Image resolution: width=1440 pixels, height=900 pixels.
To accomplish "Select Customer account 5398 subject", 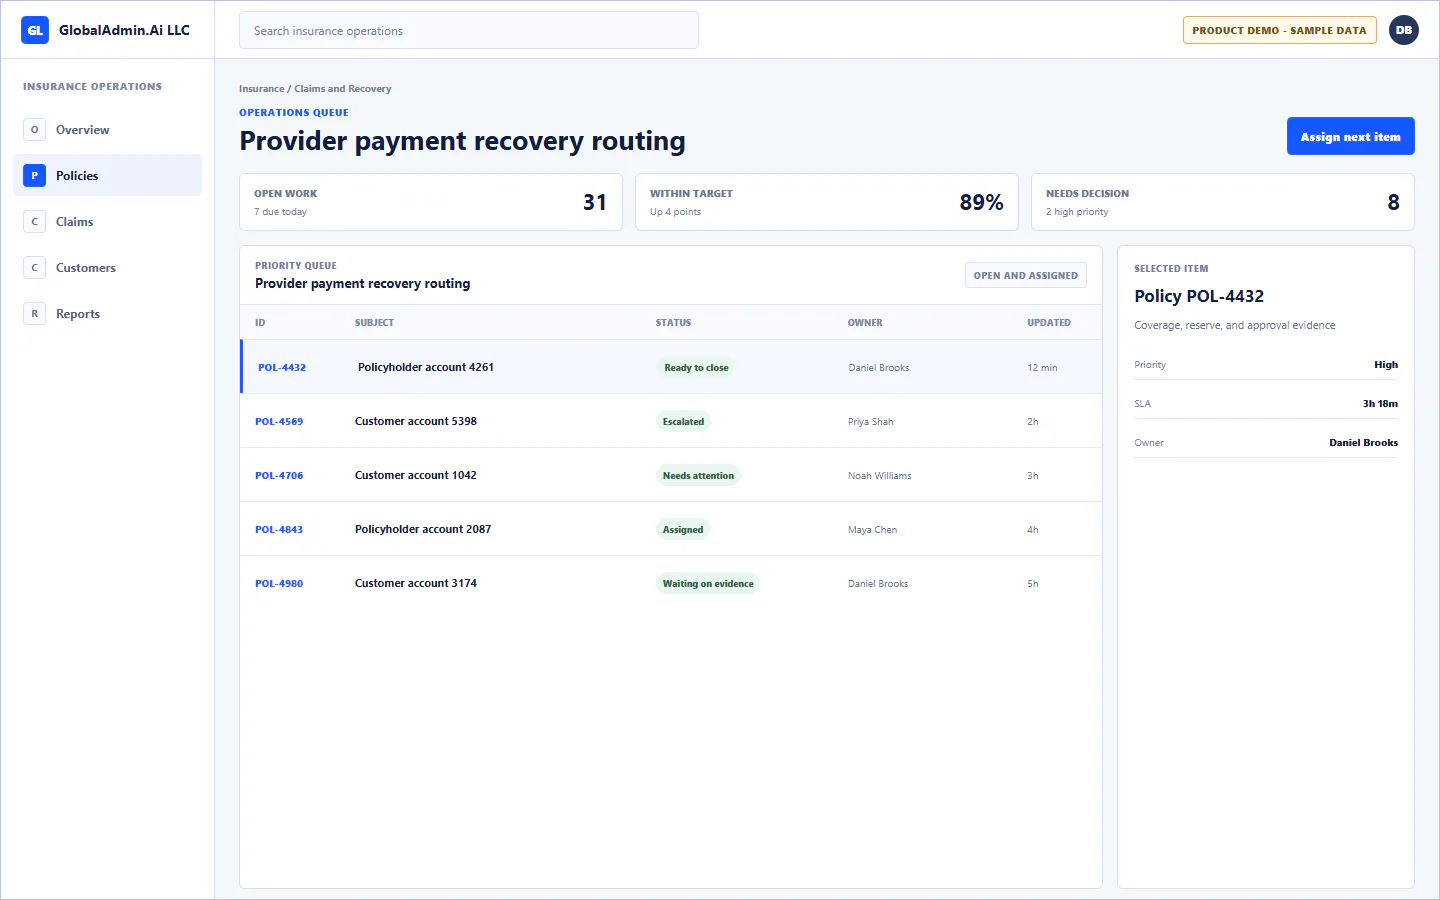I will coord(416,421).
